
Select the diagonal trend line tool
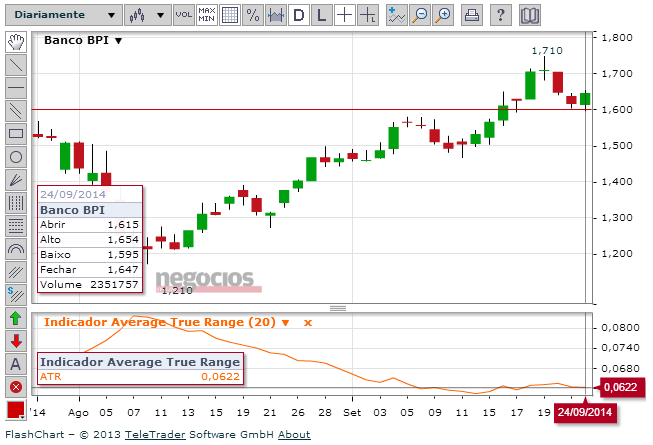(x=16, y=65)
